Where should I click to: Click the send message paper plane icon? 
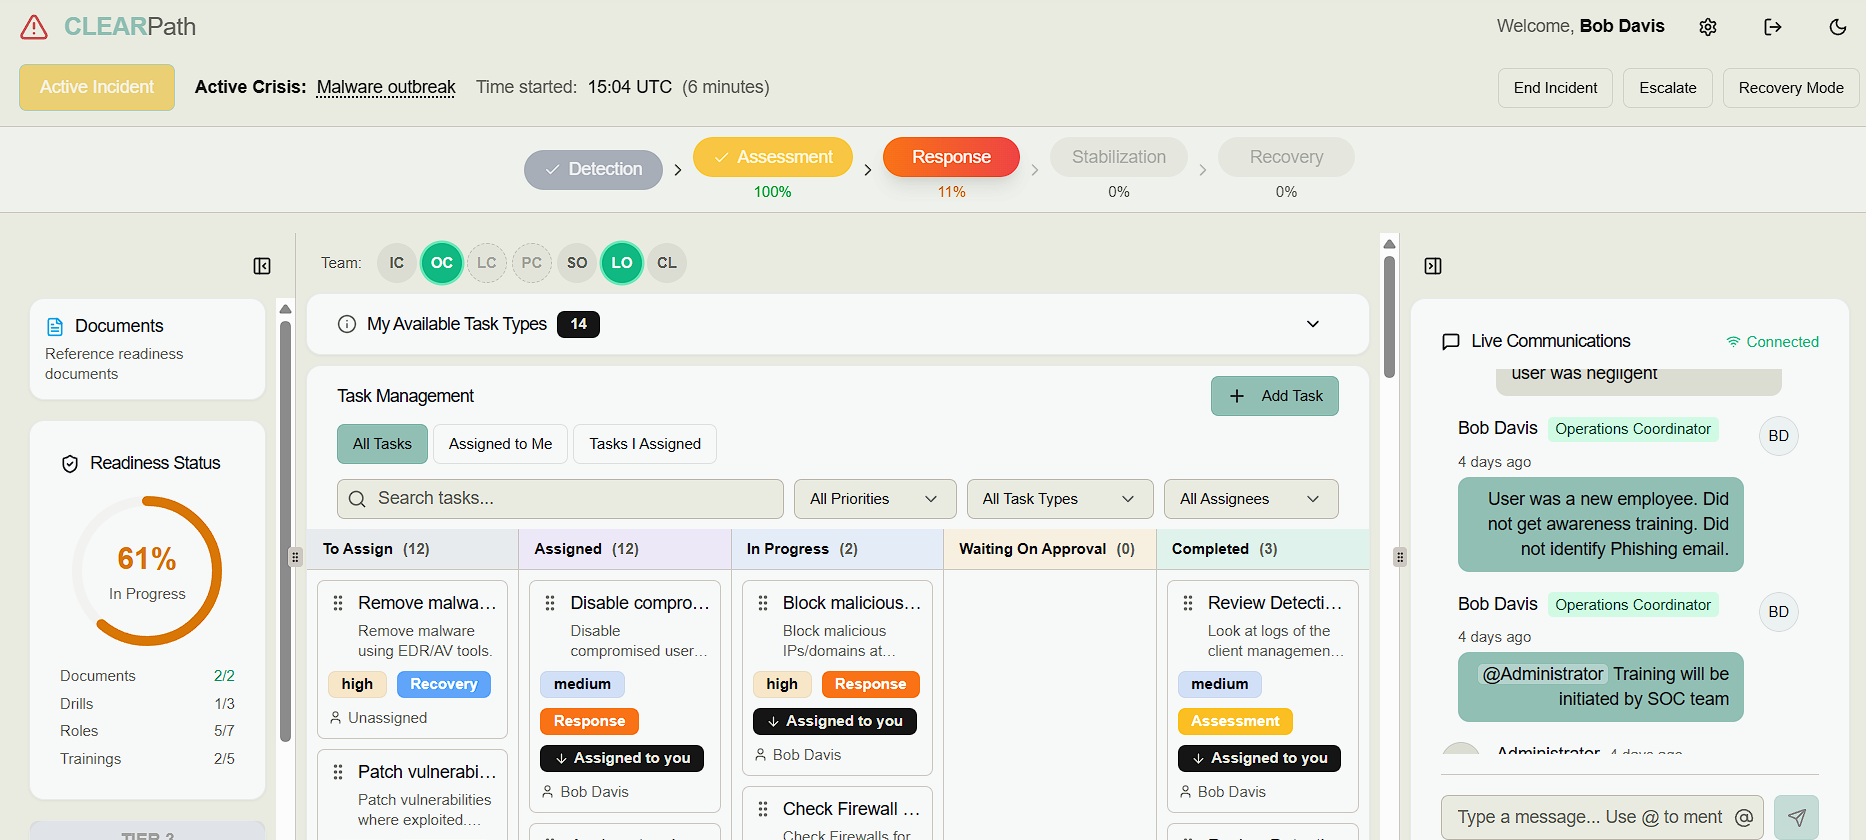(x=1796, y=817)
